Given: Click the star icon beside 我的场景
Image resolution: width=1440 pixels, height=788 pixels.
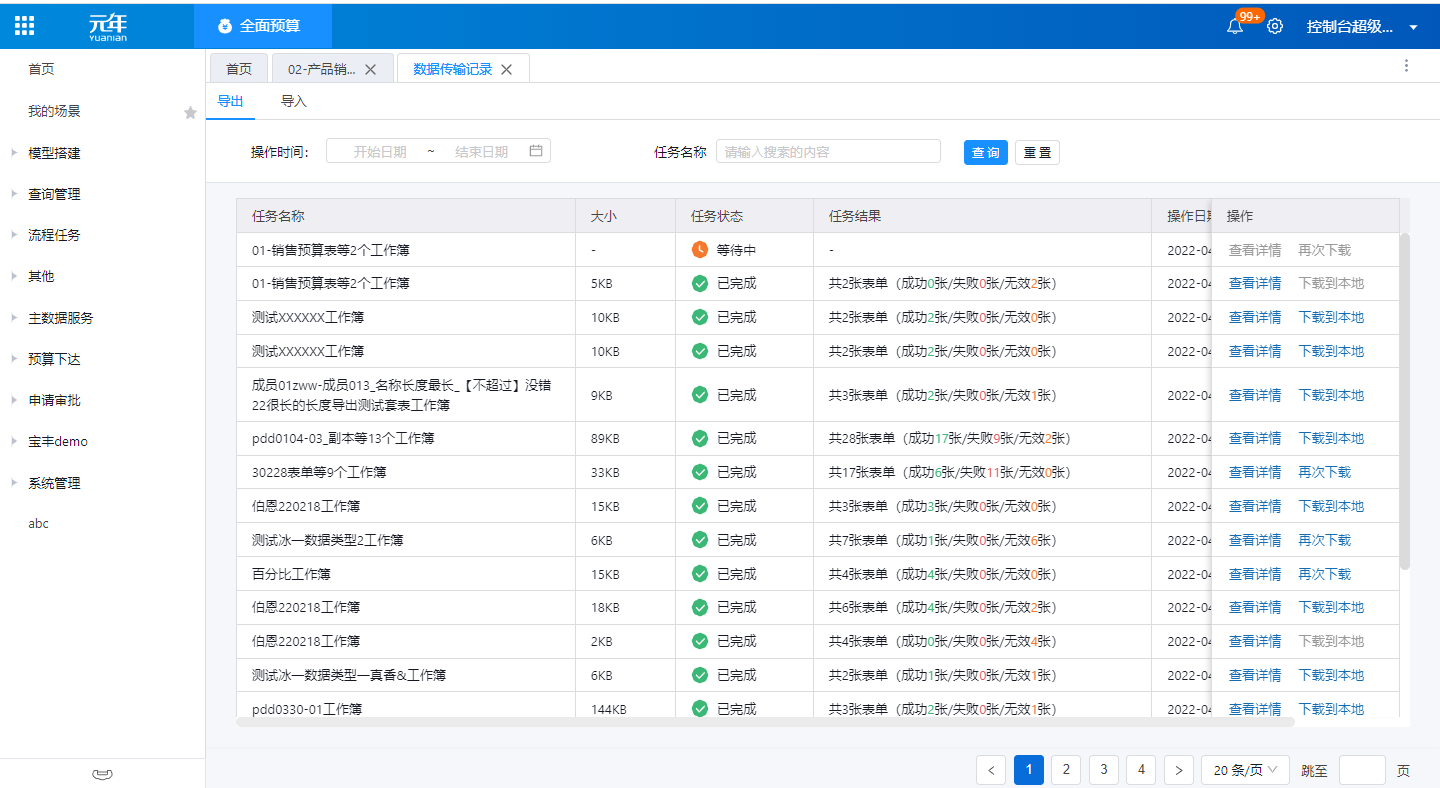Looking at the screenshot, I should [190, 113].
